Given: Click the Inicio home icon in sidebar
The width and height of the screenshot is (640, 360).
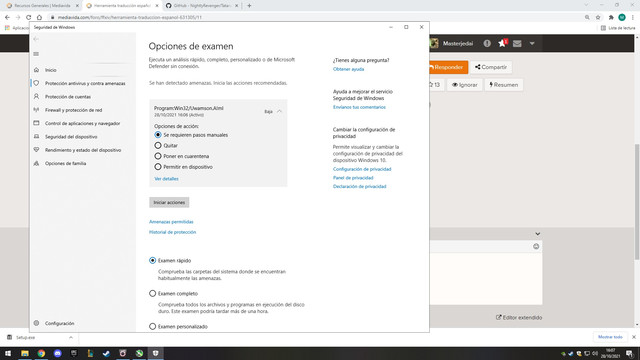Looking at the screenshot, I should click(x=36, y=70).
